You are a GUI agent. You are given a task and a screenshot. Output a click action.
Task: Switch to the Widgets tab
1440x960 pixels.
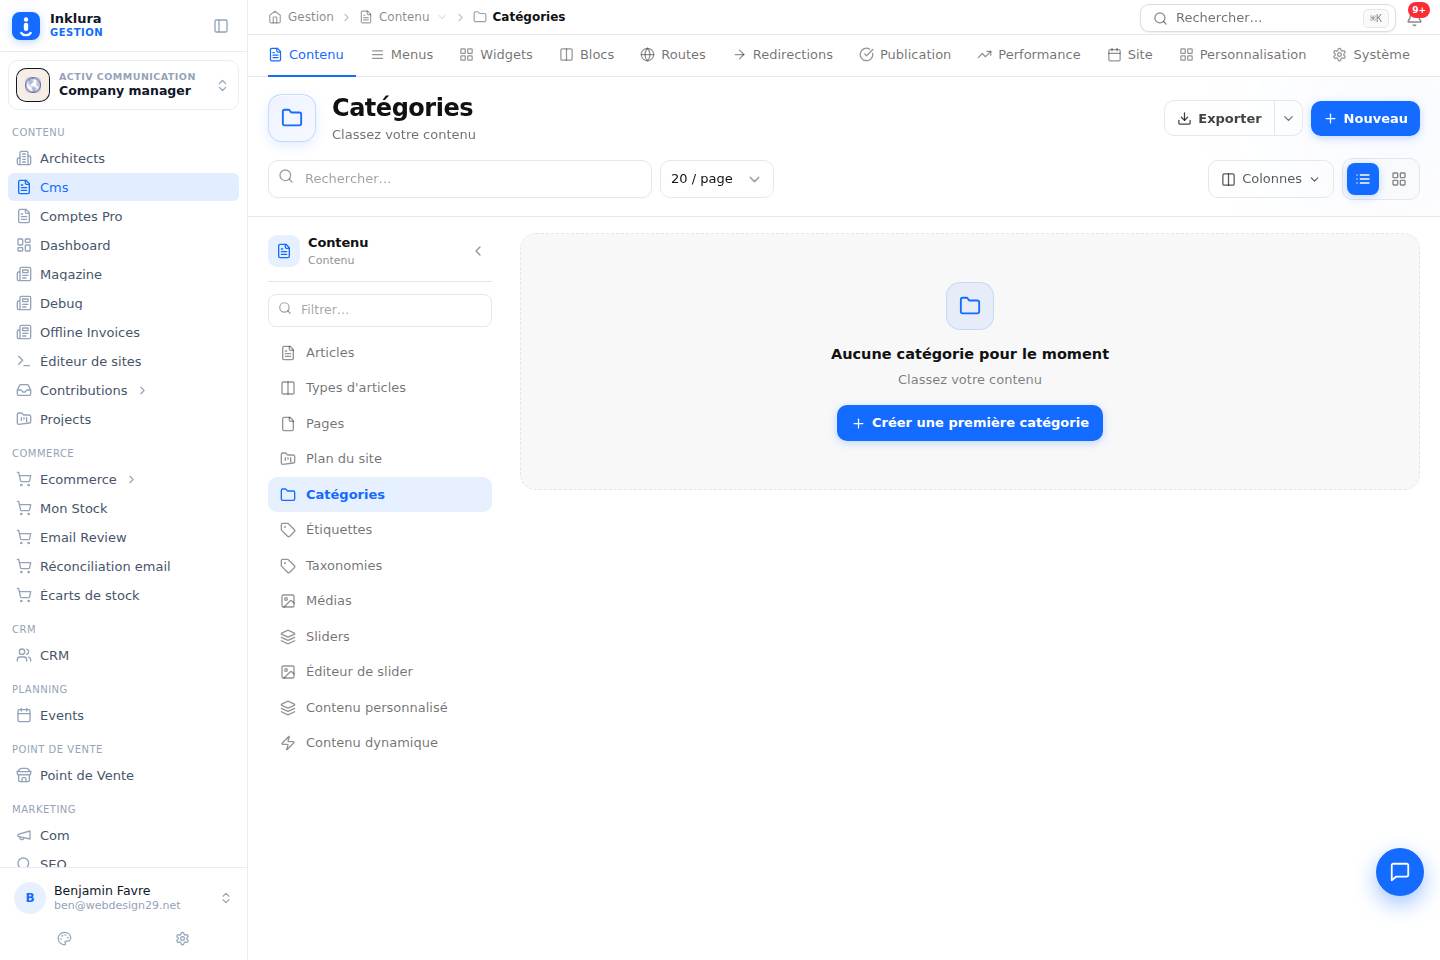[x=496, y=55]
